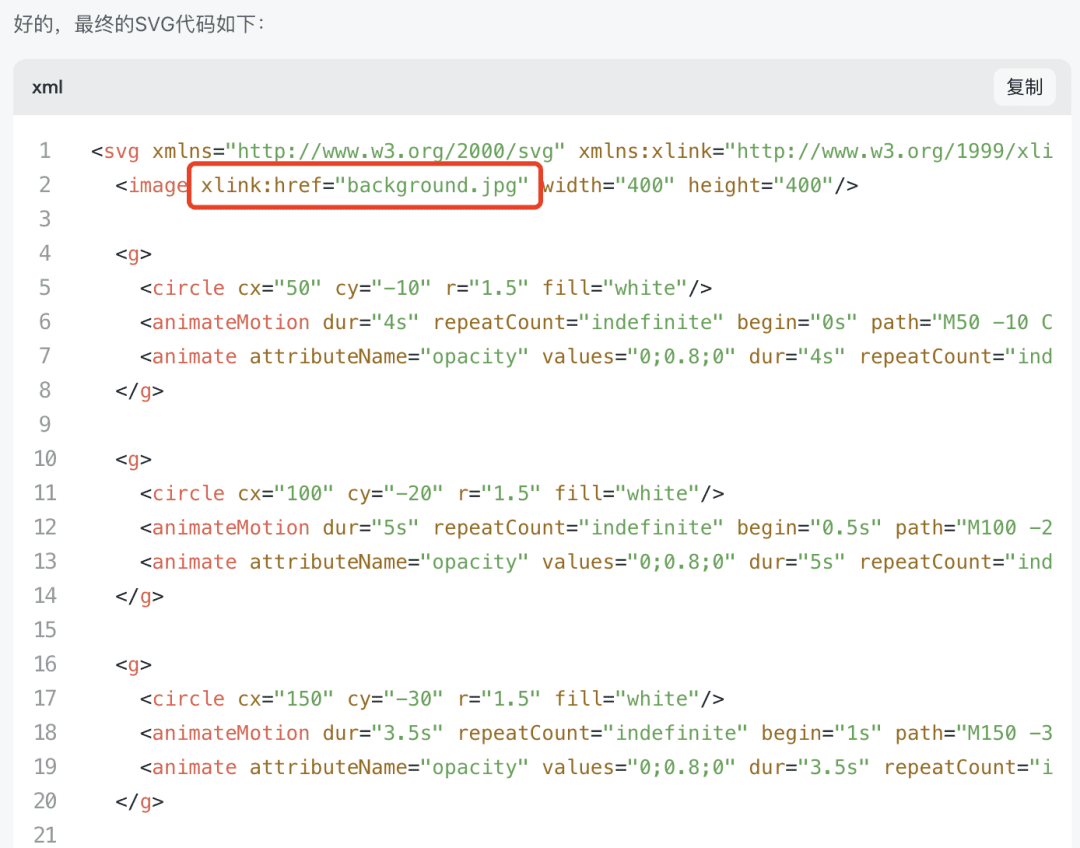
Task: Click the image tag on line 2
Action: tap(152, 185)
